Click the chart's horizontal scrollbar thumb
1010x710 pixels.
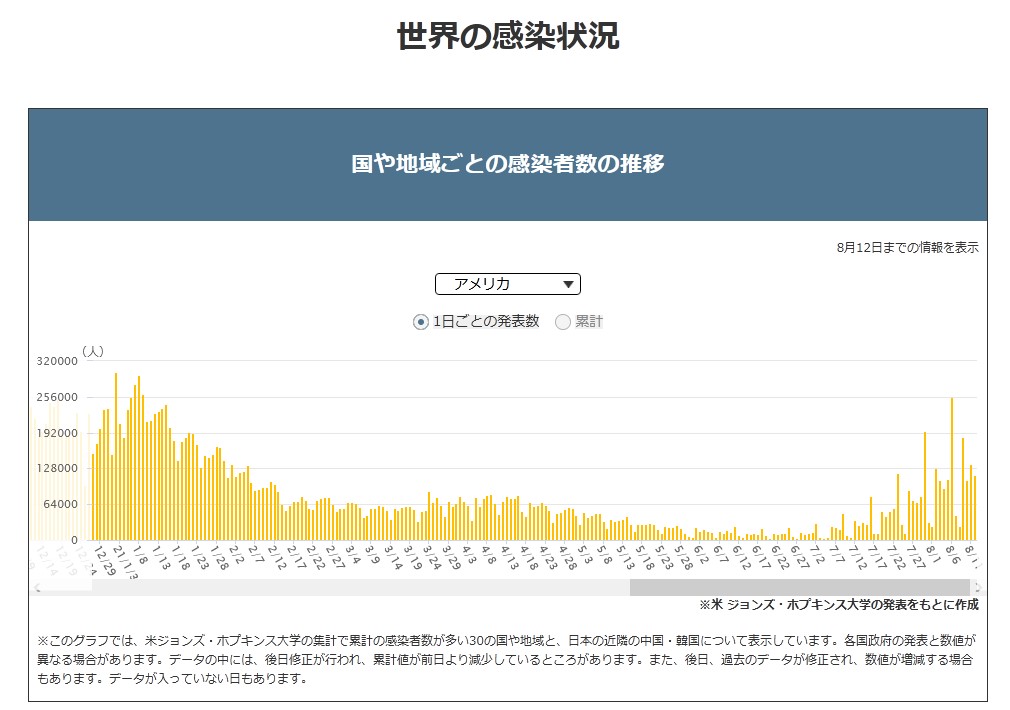click(x=798, y=588)
